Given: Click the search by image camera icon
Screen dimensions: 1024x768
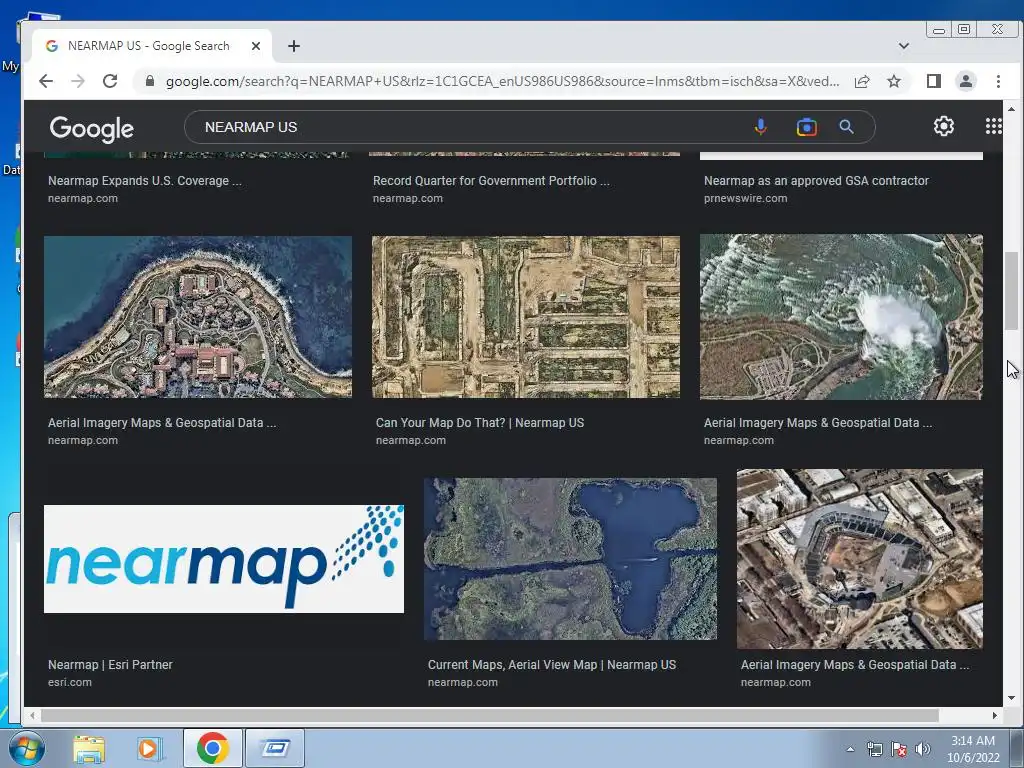Looking at the screenshot, I should coord(807,127).
